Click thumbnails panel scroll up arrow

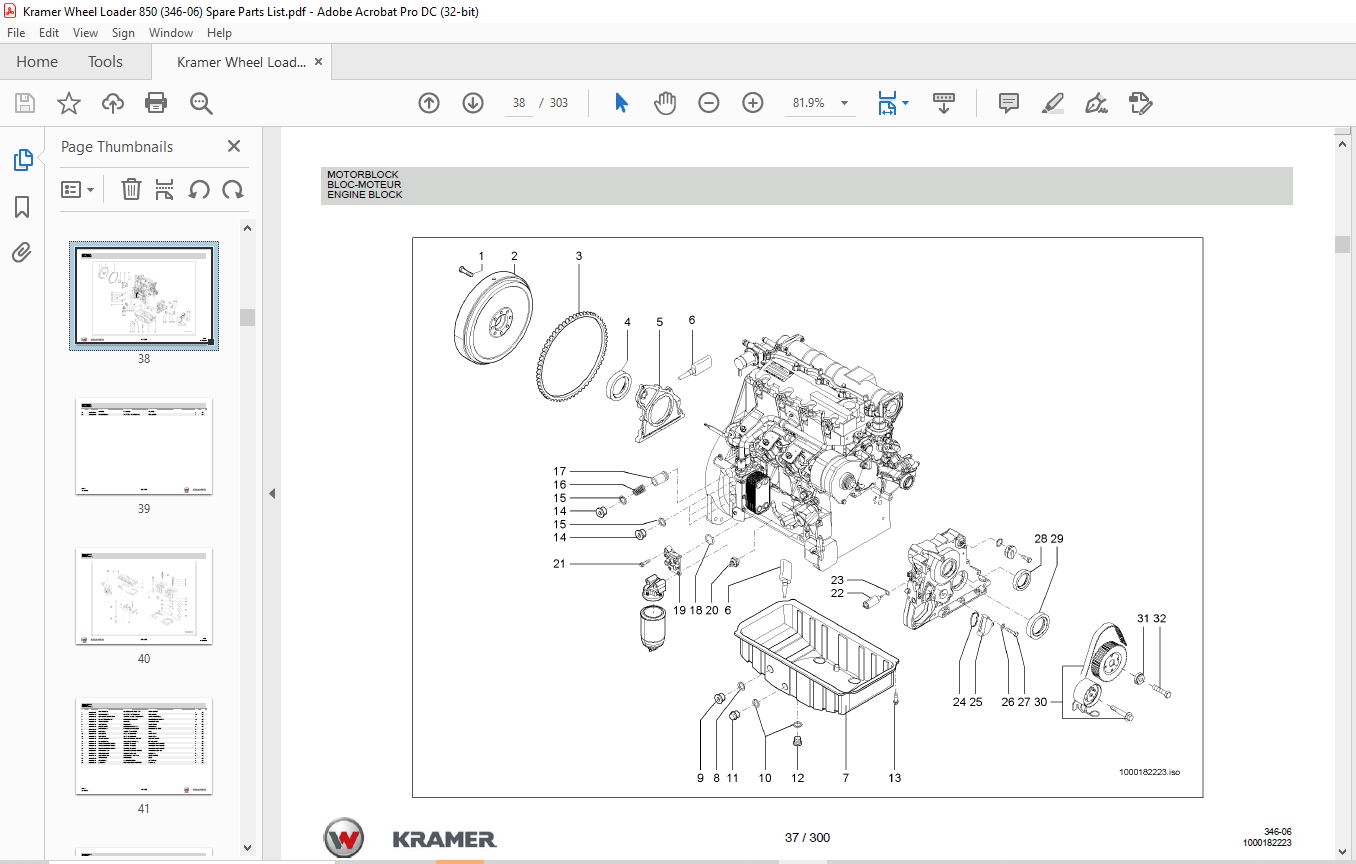[x=247, y=228]
